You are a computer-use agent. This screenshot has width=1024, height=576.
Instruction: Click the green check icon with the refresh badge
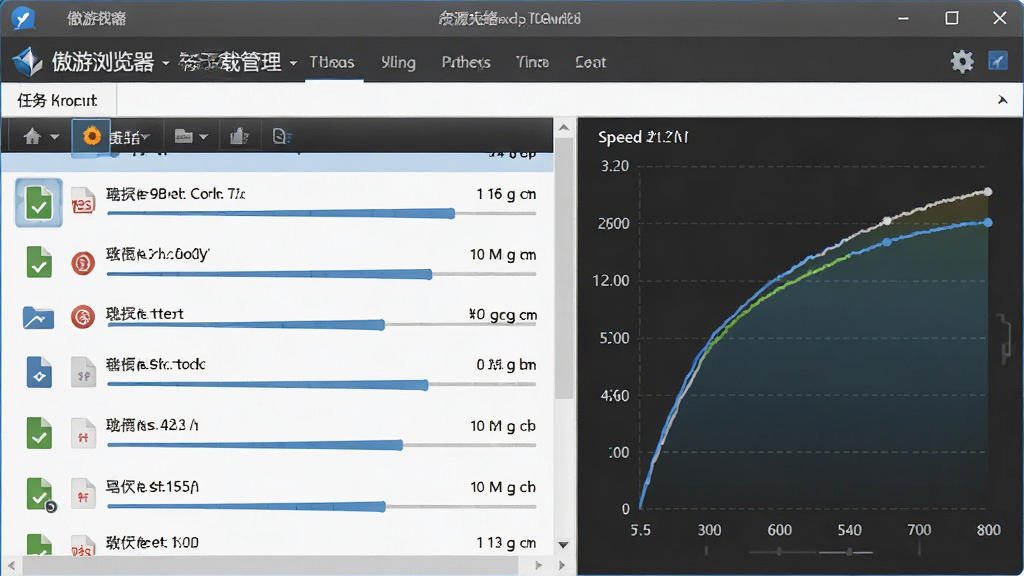[x=40, y=494]
